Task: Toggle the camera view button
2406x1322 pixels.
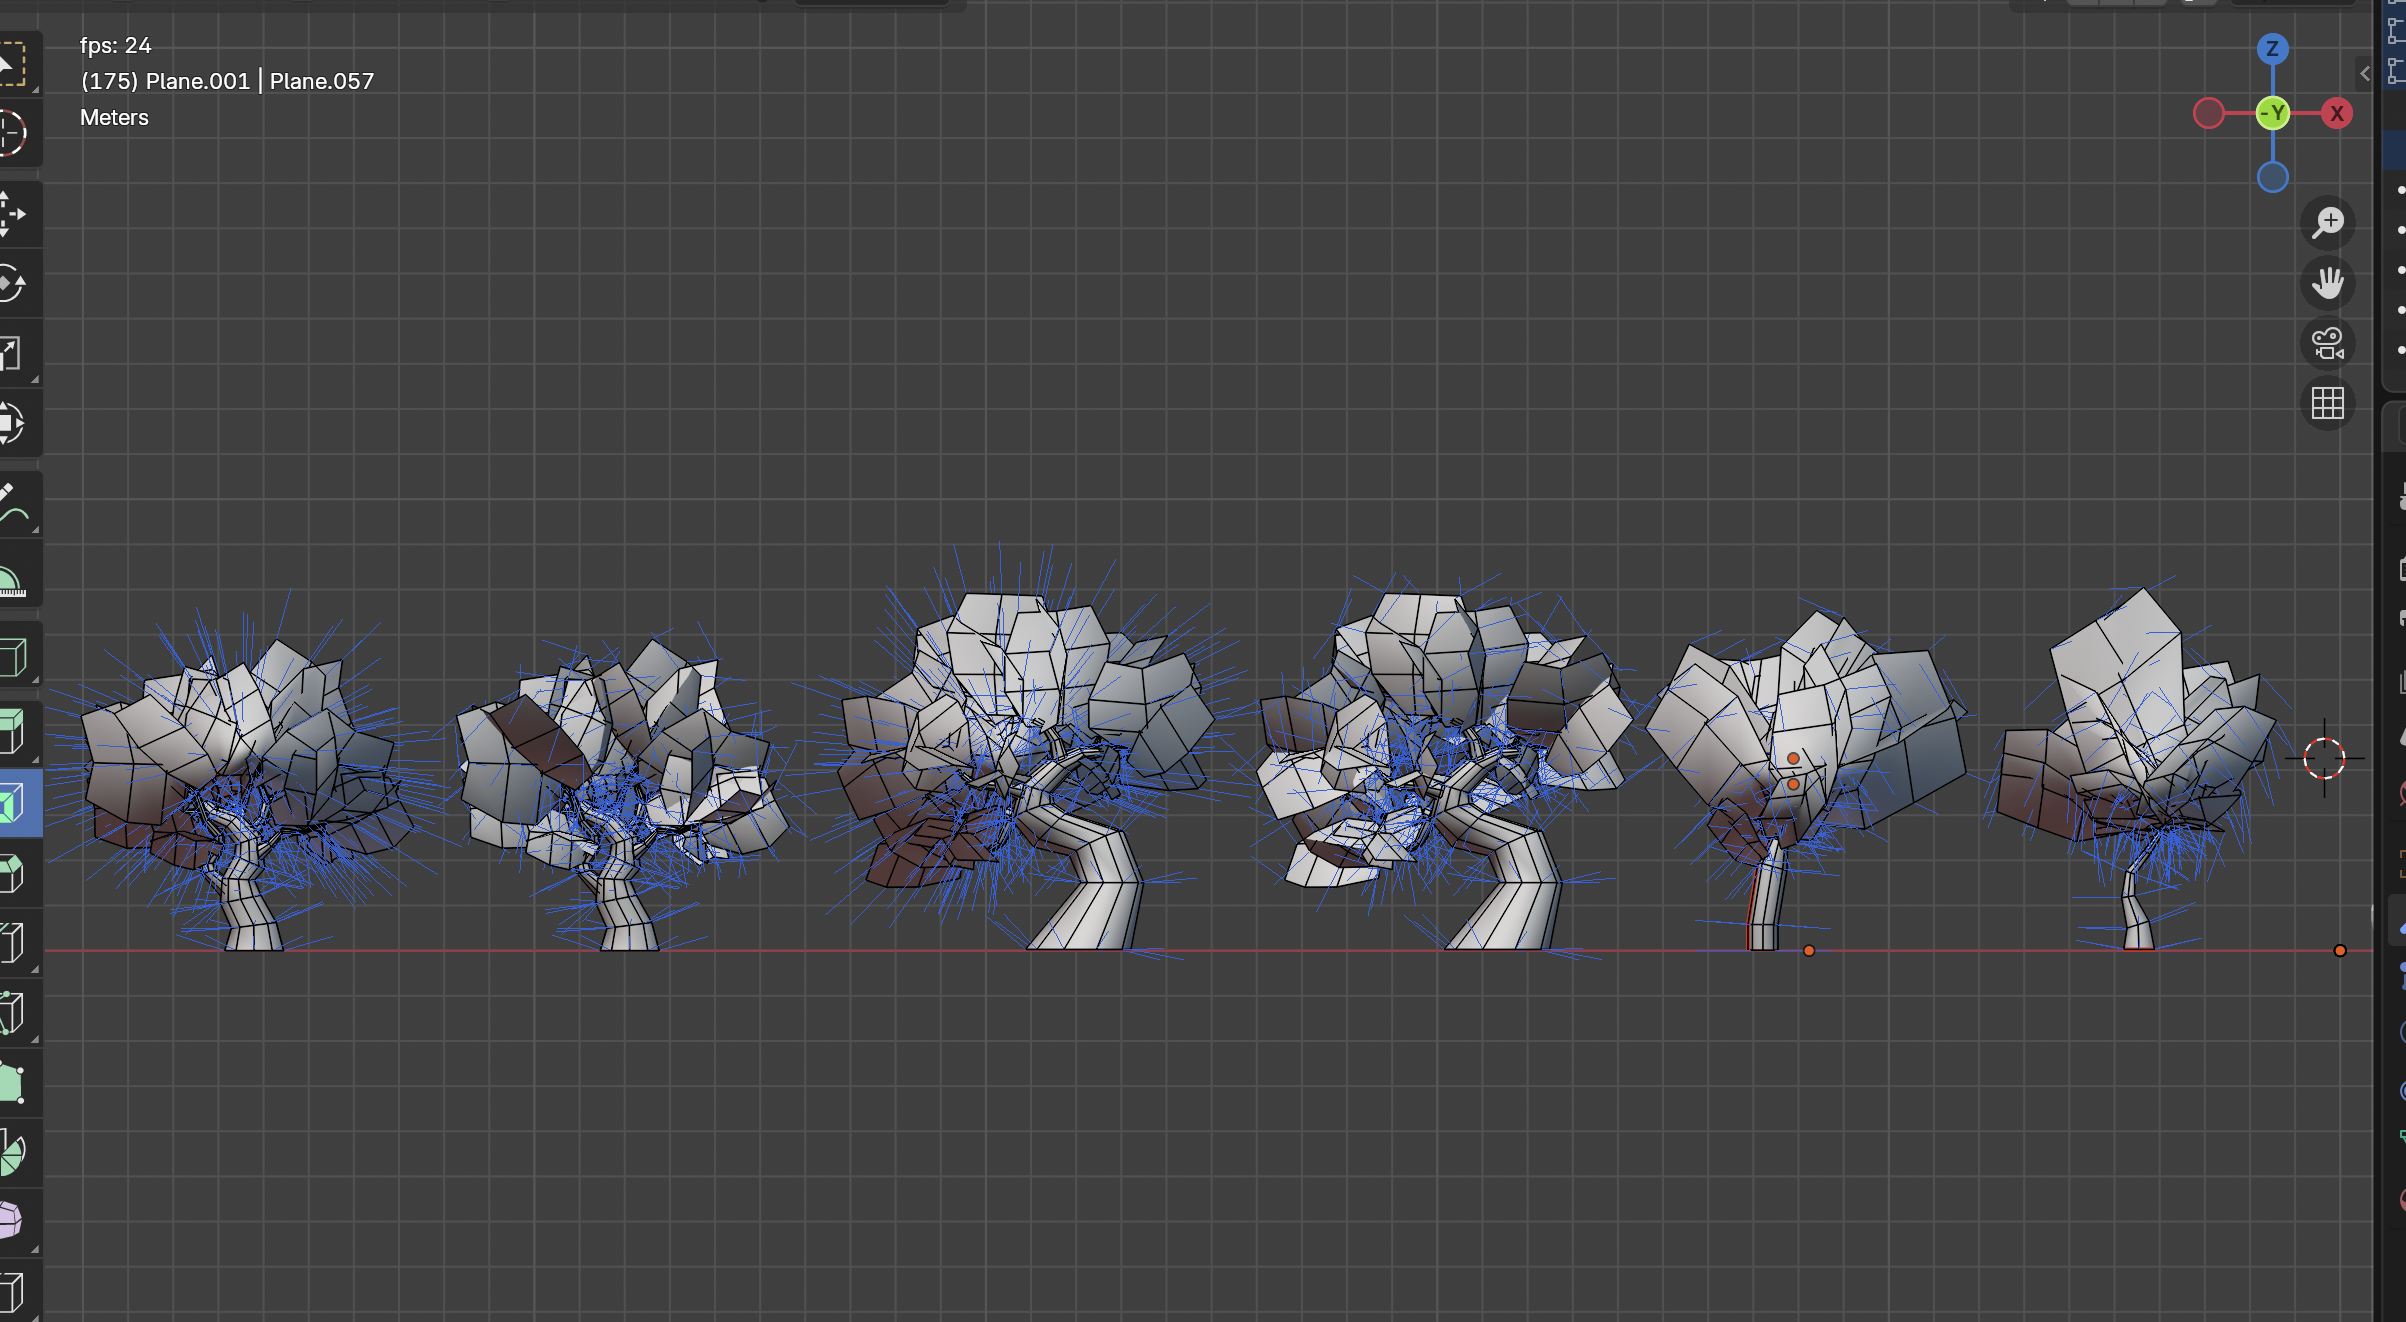Action: point(2327,343)
